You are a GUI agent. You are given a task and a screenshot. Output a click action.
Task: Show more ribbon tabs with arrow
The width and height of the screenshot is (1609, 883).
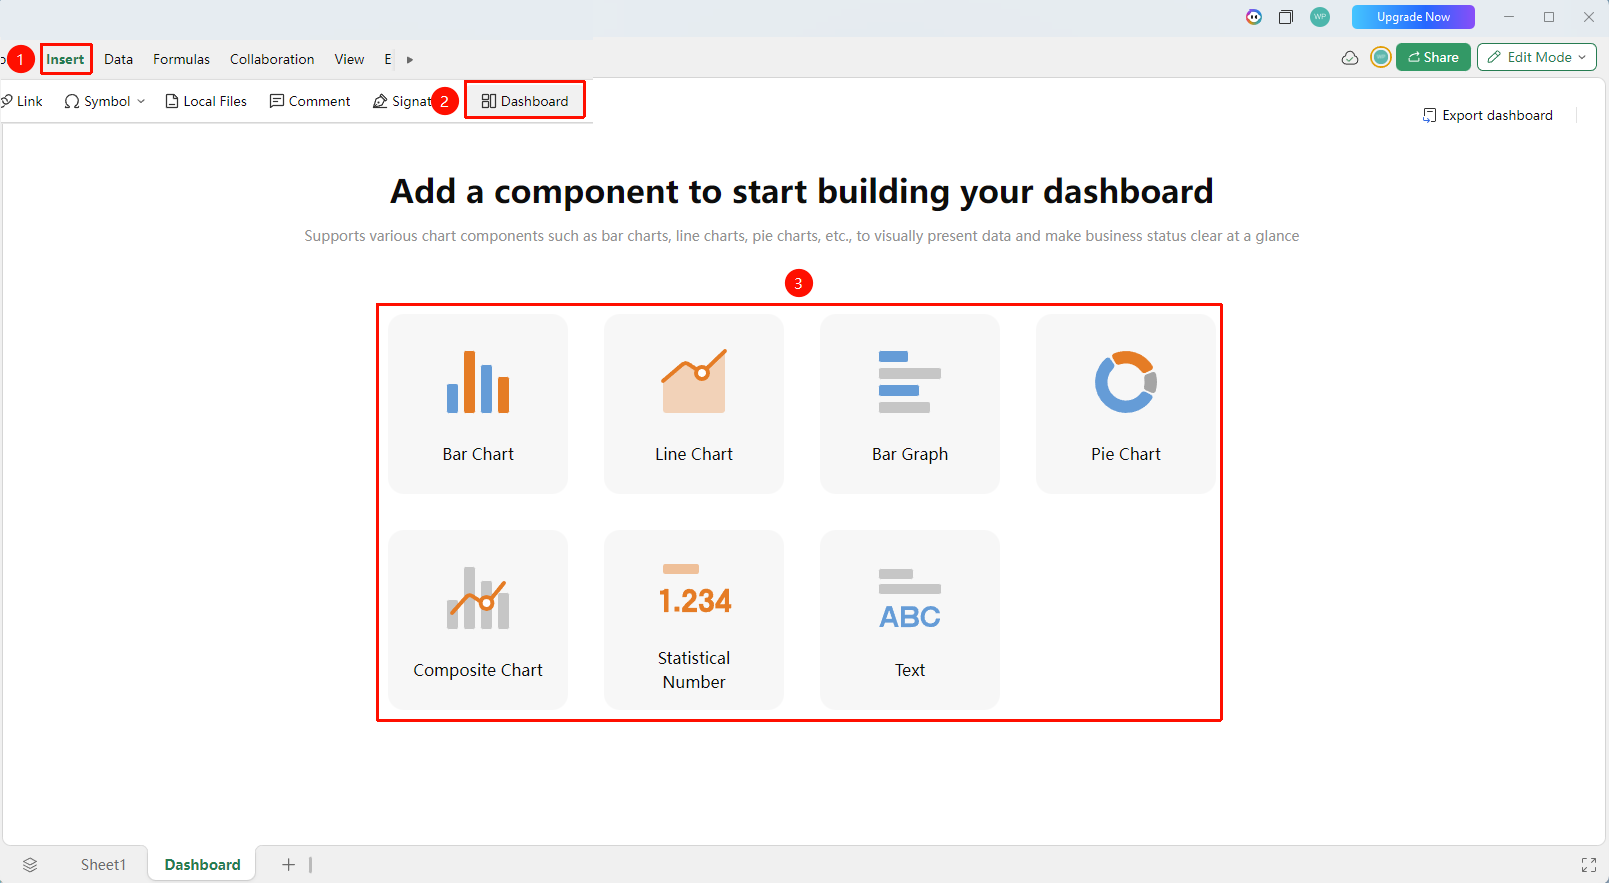tap(410, 59)
